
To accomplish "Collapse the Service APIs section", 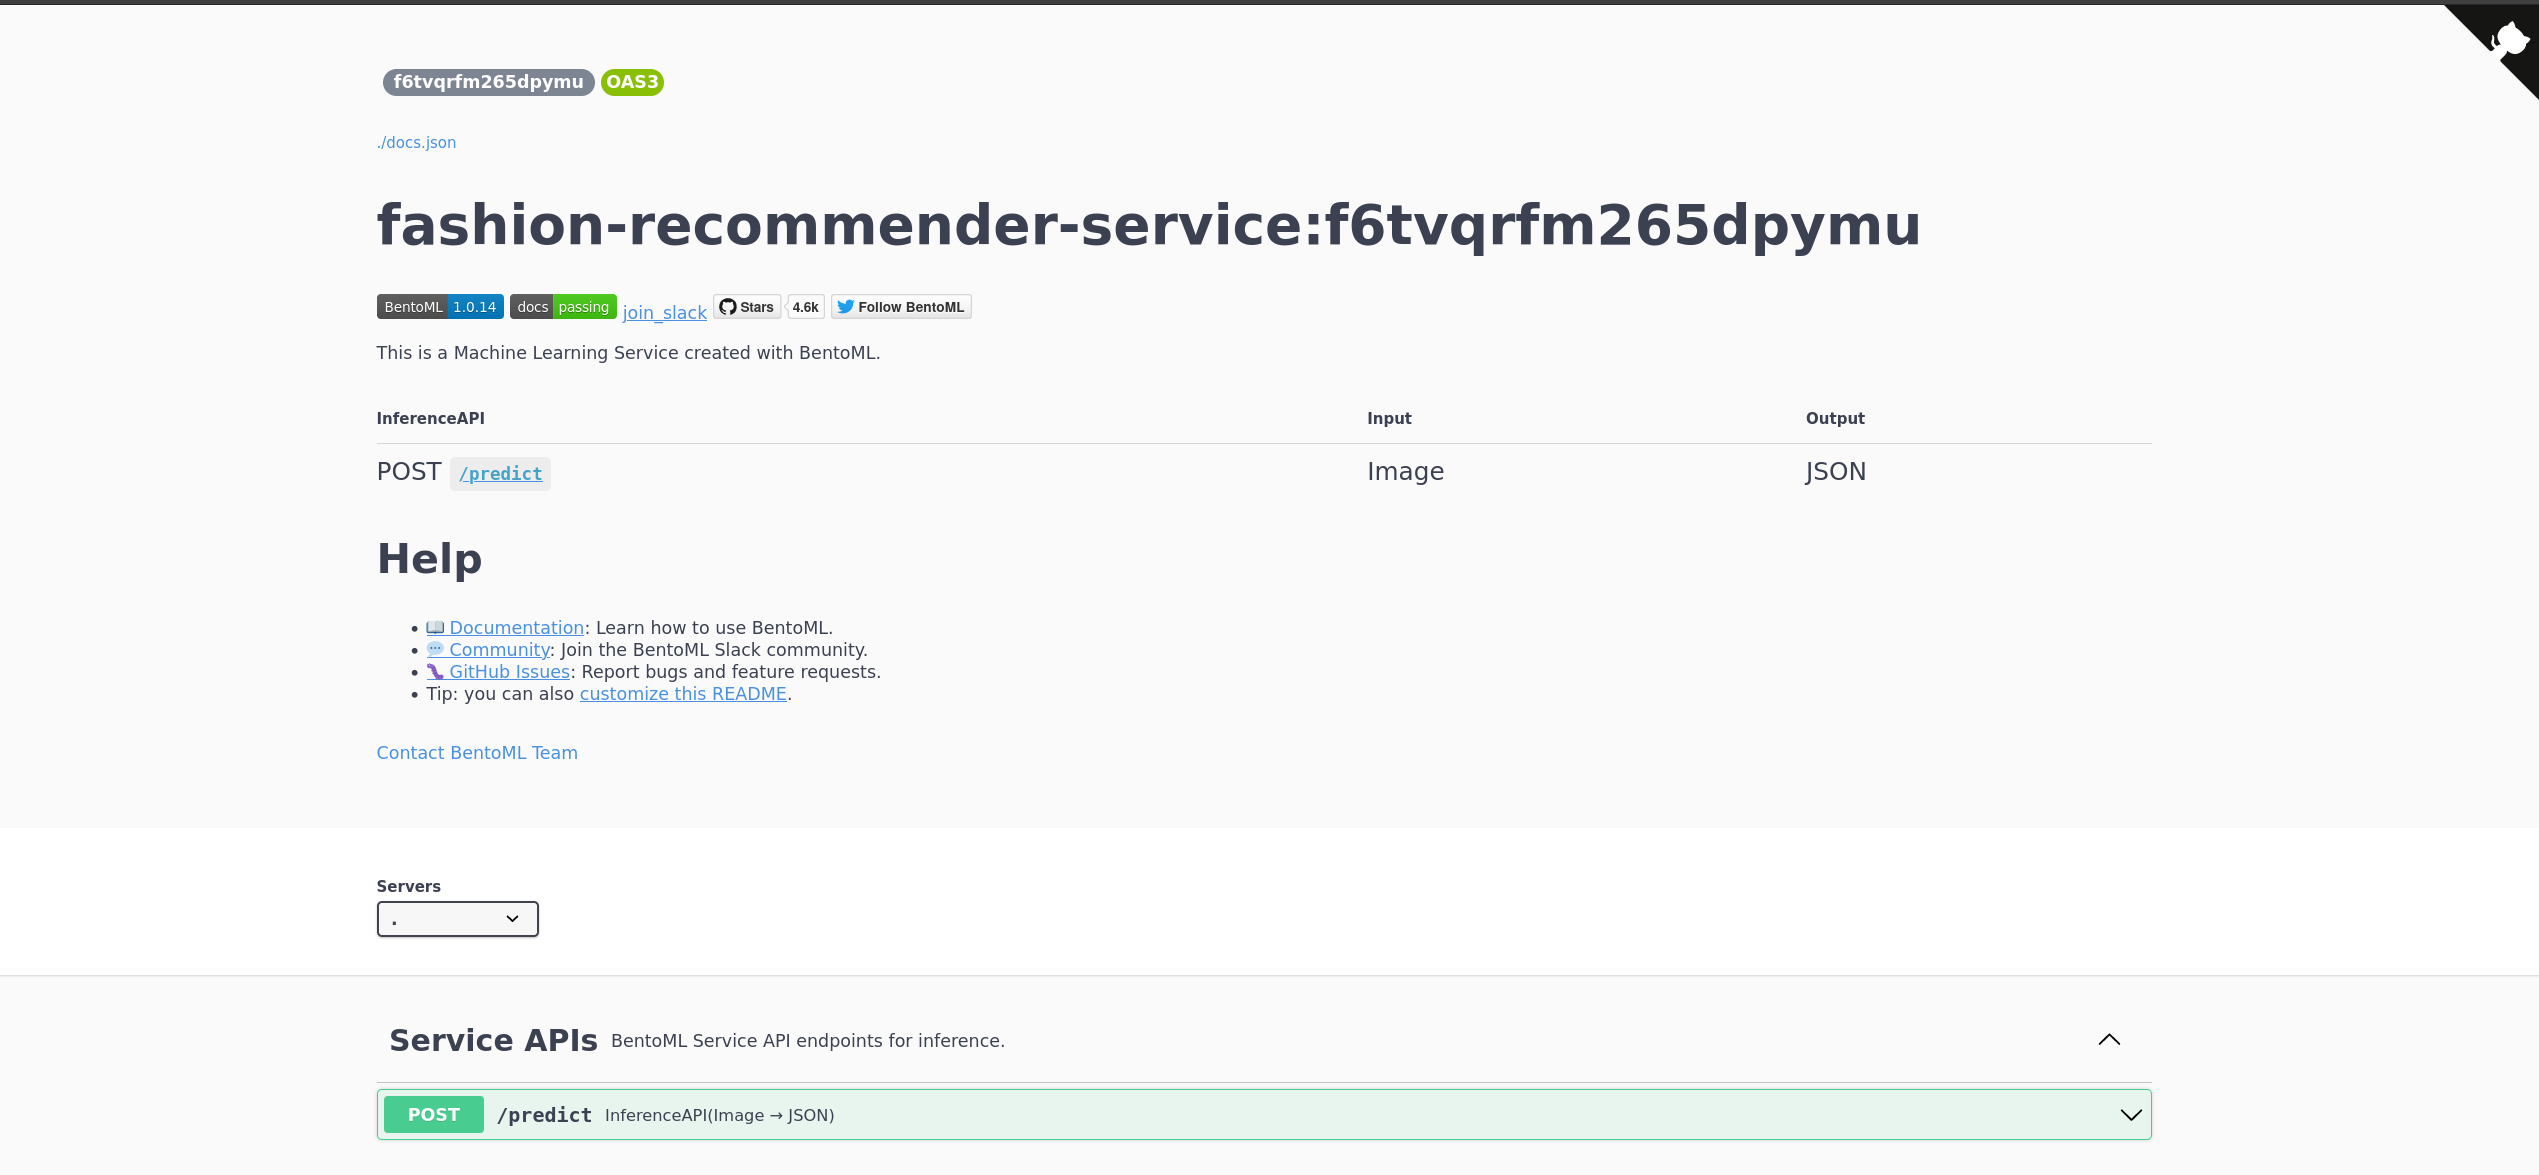I will click(x=2109, y=1040).
